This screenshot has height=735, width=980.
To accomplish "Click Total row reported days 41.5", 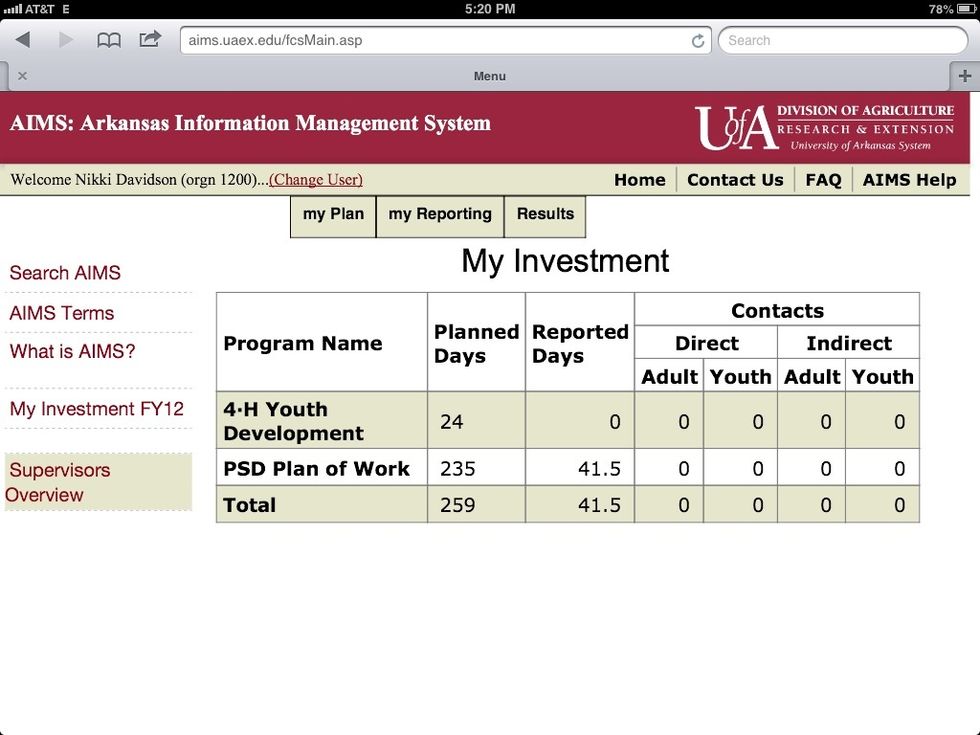I will click(x=599, y=505).
